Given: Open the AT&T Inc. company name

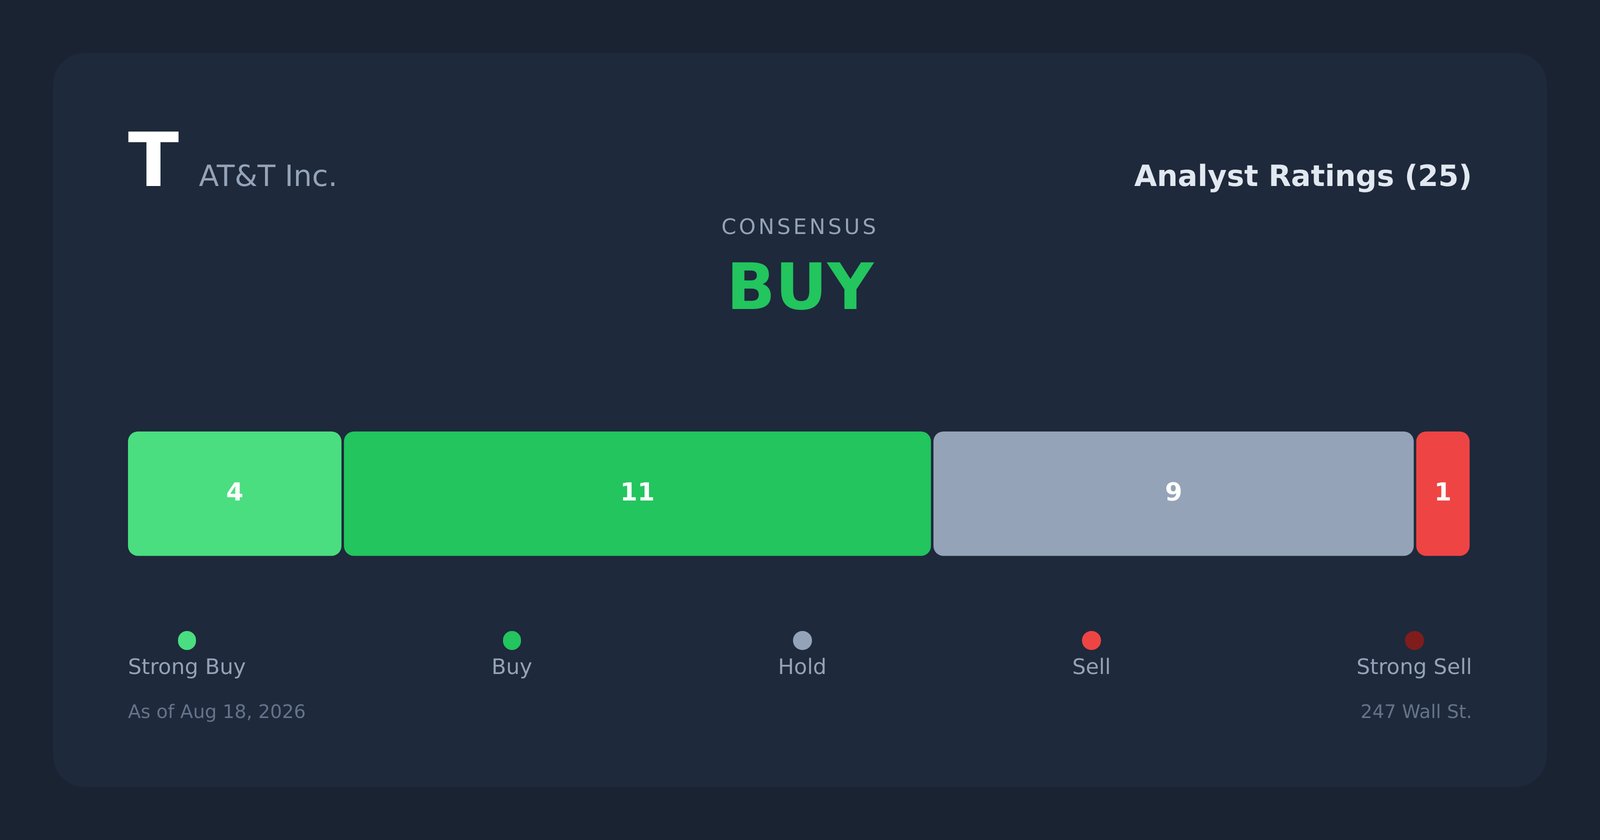Looking at the screenshot, I should click(x=268, y=176).
